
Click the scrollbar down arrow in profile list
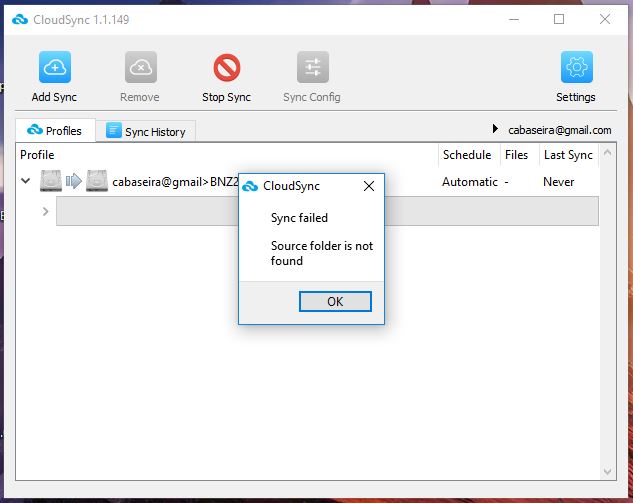coord(607,472)
